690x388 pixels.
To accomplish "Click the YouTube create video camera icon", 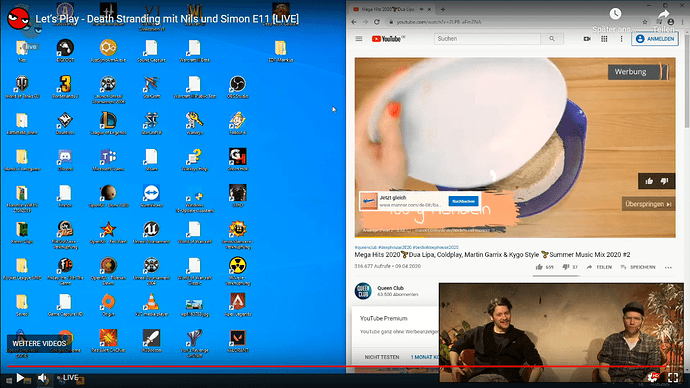I will [x=587, y=39].
